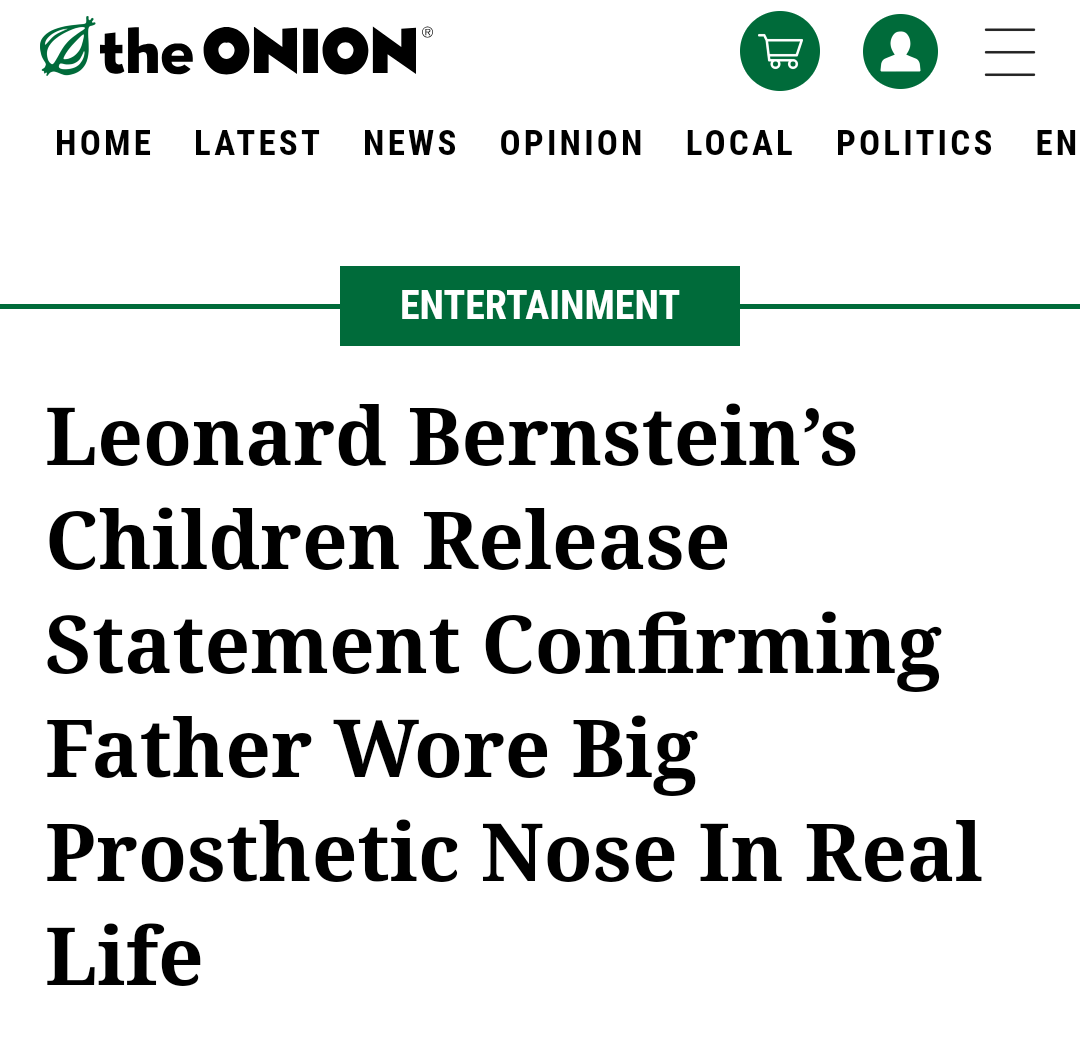Image resolution: width=1080 pixels, height=1058 pixels.
Task: Open the NEWS section
Action: (x=410, y=143)
